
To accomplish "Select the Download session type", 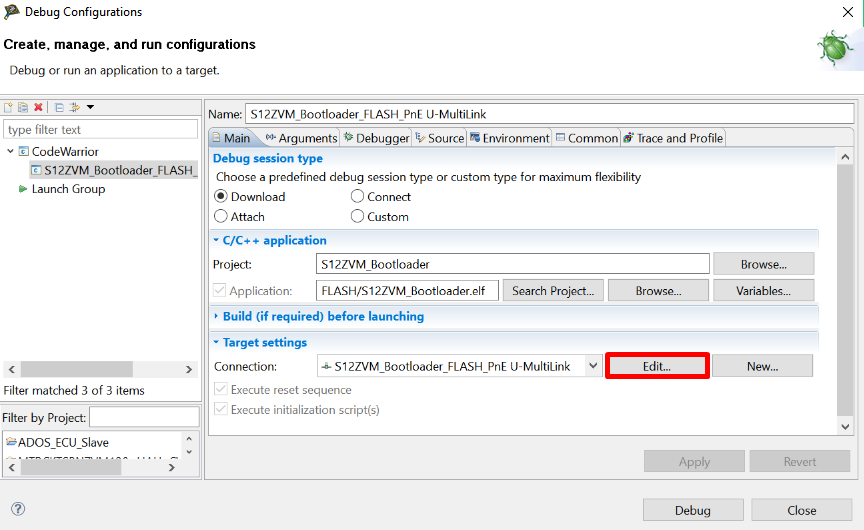I will 221,196.
